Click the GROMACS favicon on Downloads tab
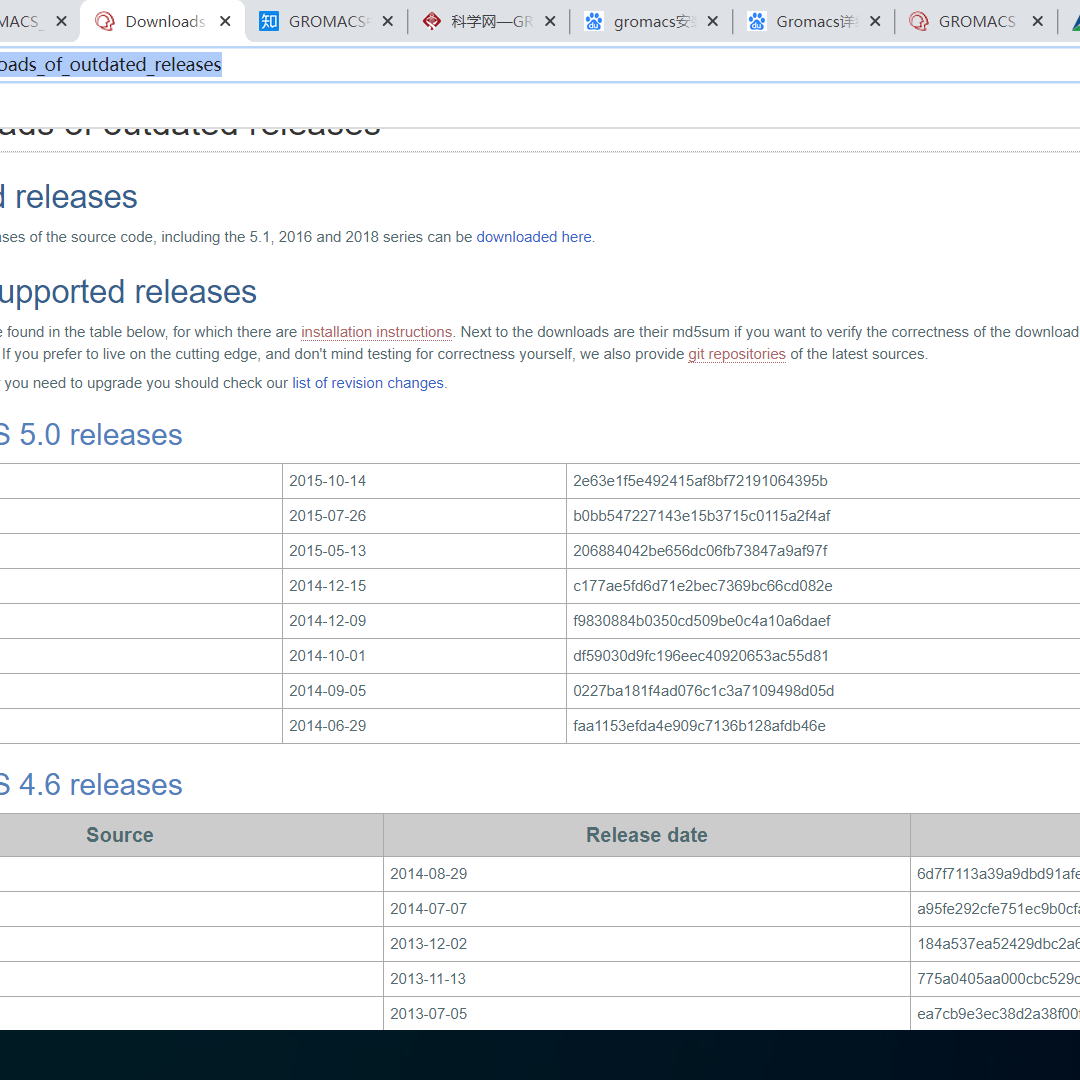1080x1080 pixels. point(105,21)
